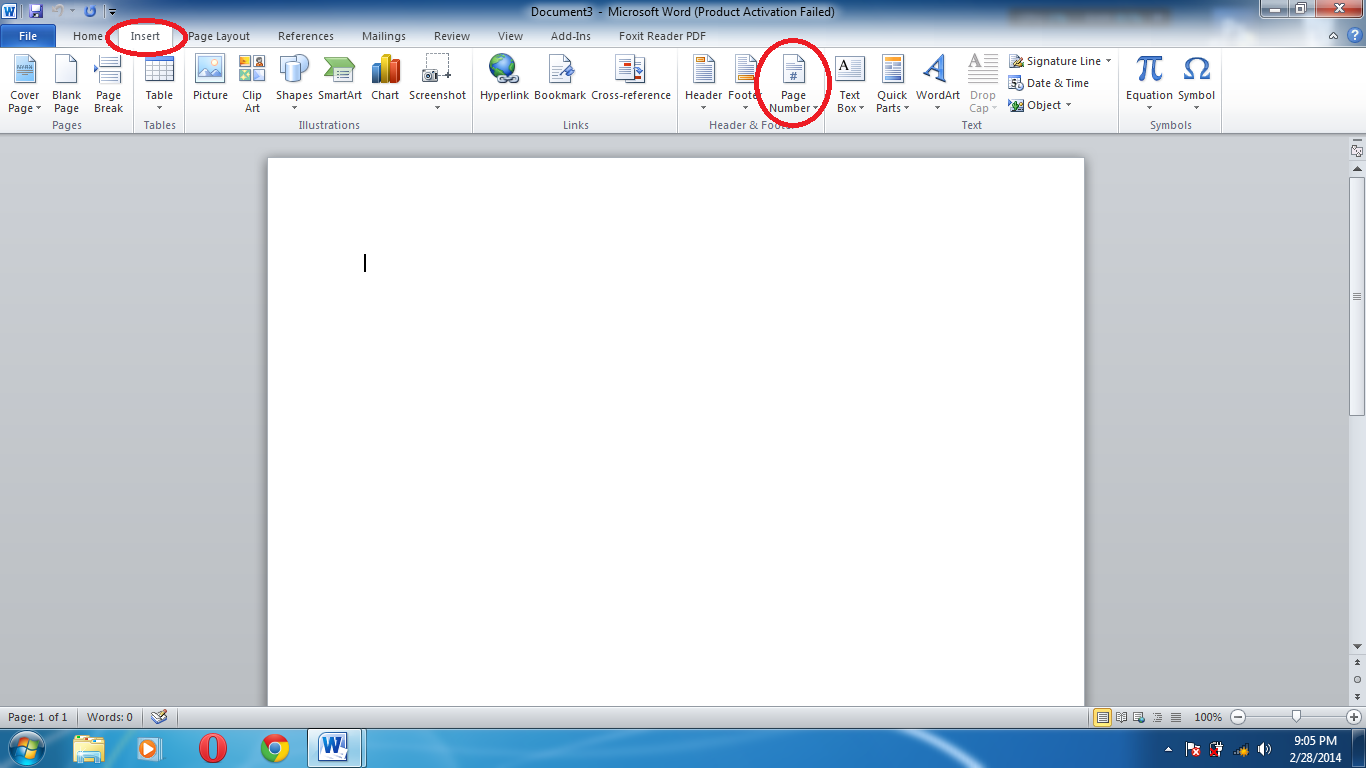Switch to the Home tab
This screenshot has width=1366, height=768.
pyautogui.click(x=88, y=36)
